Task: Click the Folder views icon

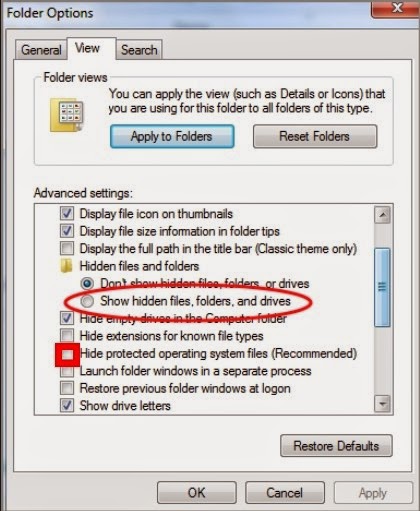Action: (x=67, y=114)
